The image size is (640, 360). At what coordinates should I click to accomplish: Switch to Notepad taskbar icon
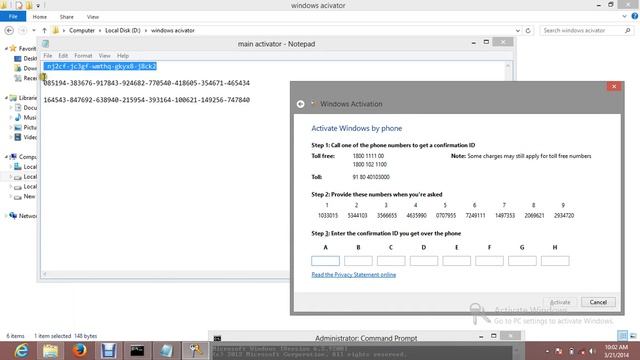click(x=167, y=351)
